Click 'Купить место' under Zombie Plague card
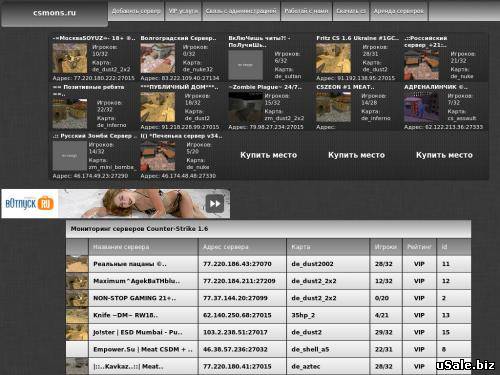Viewport: 500px width, 375px height. [x=269, y=155]
